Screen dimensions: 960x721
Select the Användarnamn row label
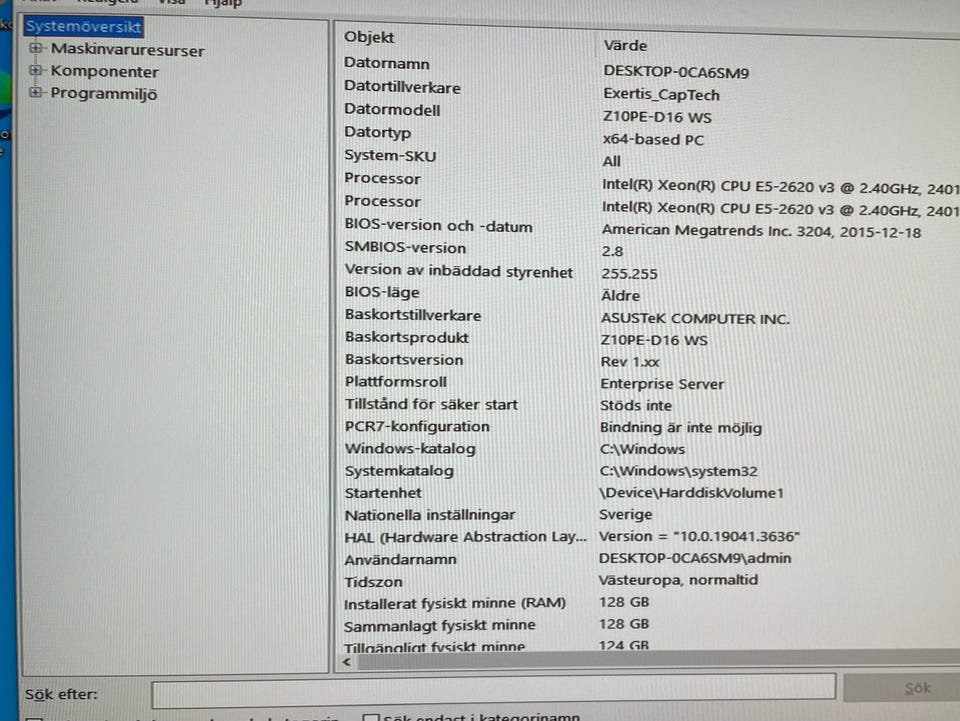400,559
